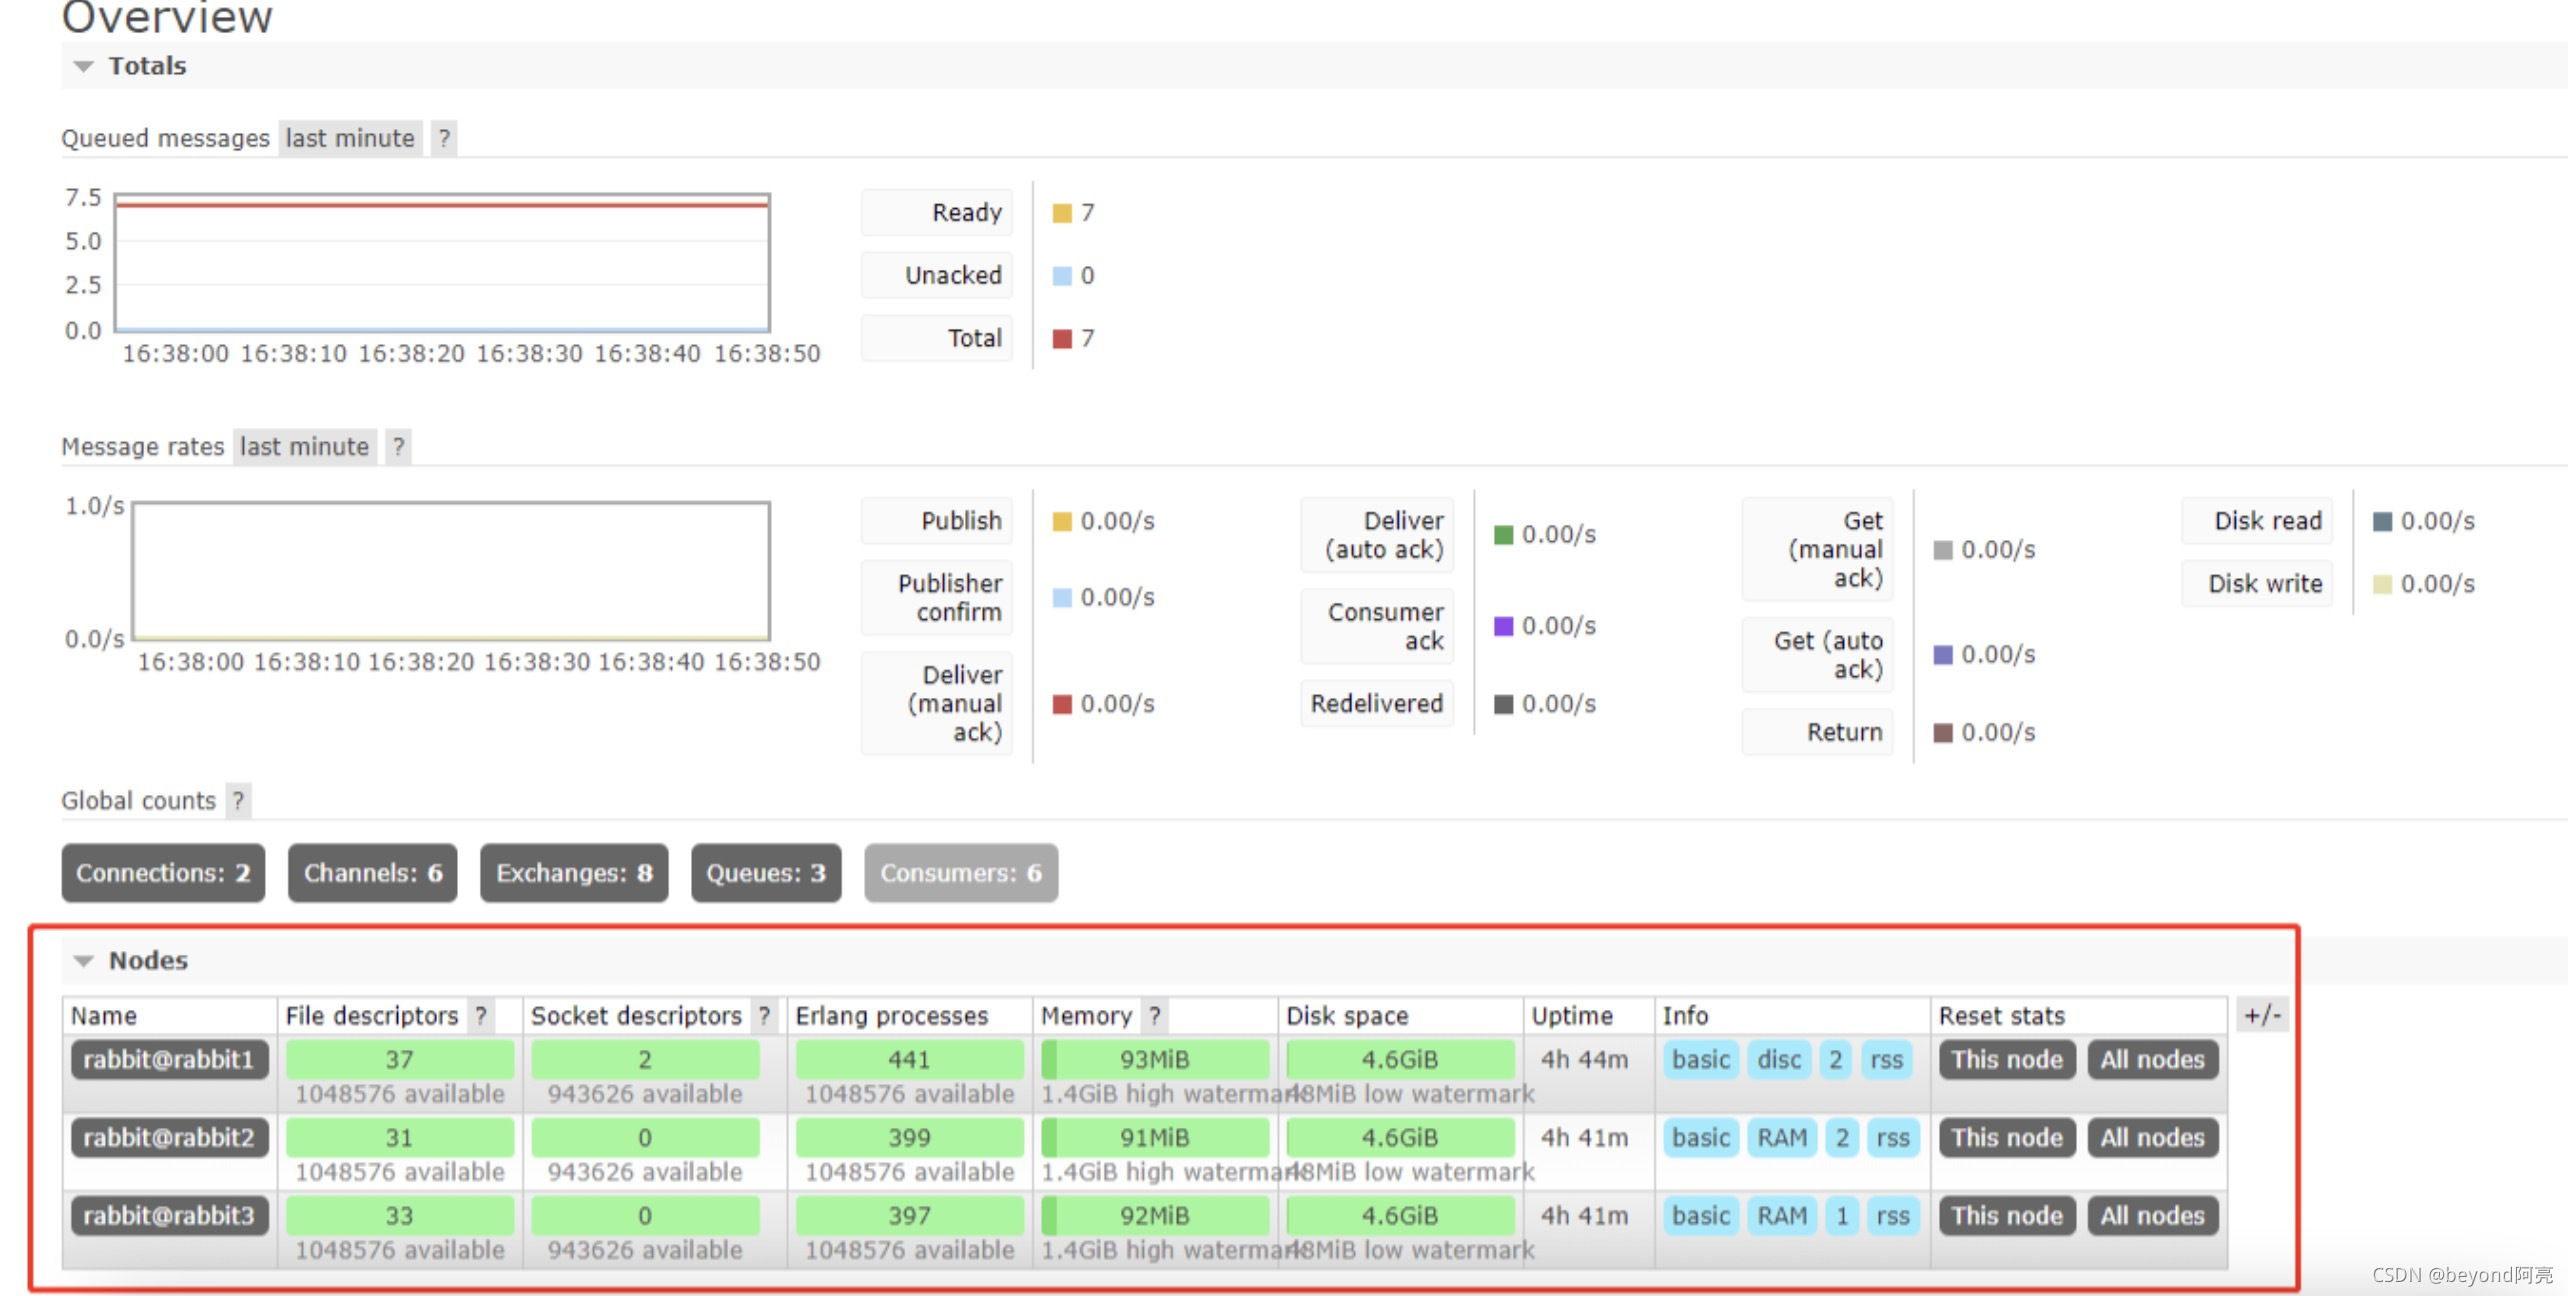Screen dimensions: 2568x1296
Task: Open node rabbit@rabbit2
Action: 169,1138
